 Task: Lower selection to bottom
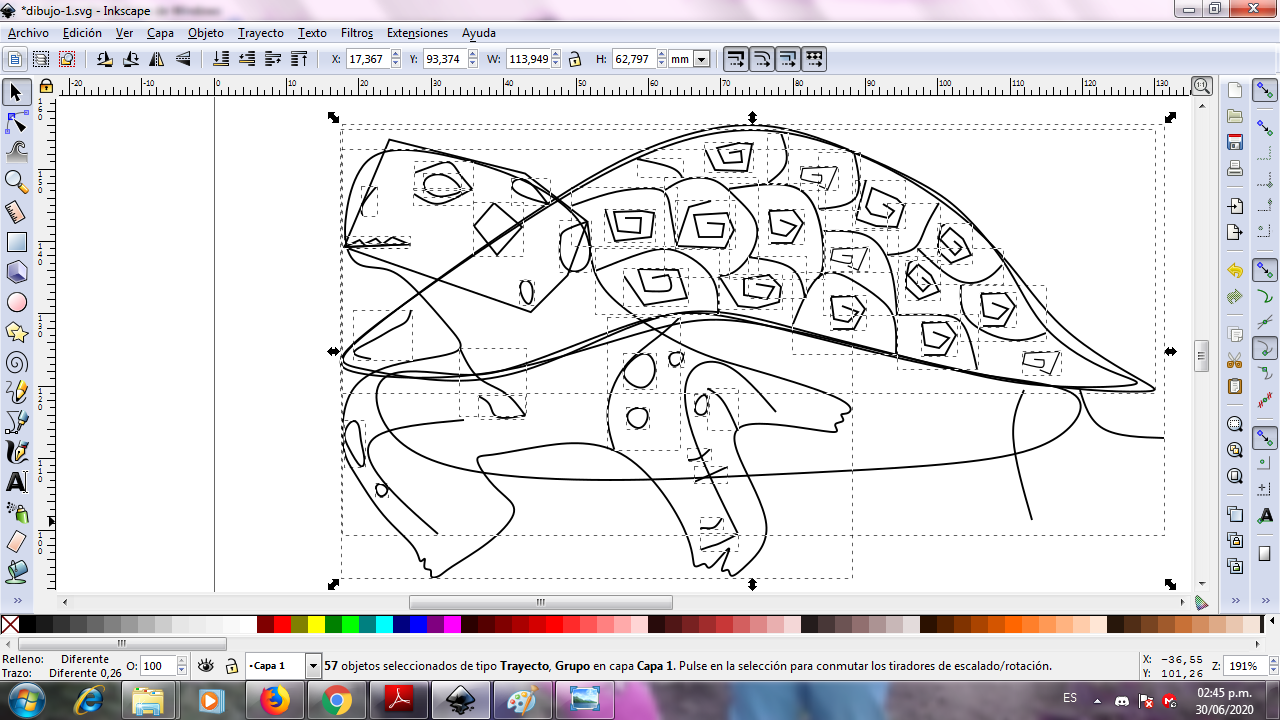click(x=221, y=59)
